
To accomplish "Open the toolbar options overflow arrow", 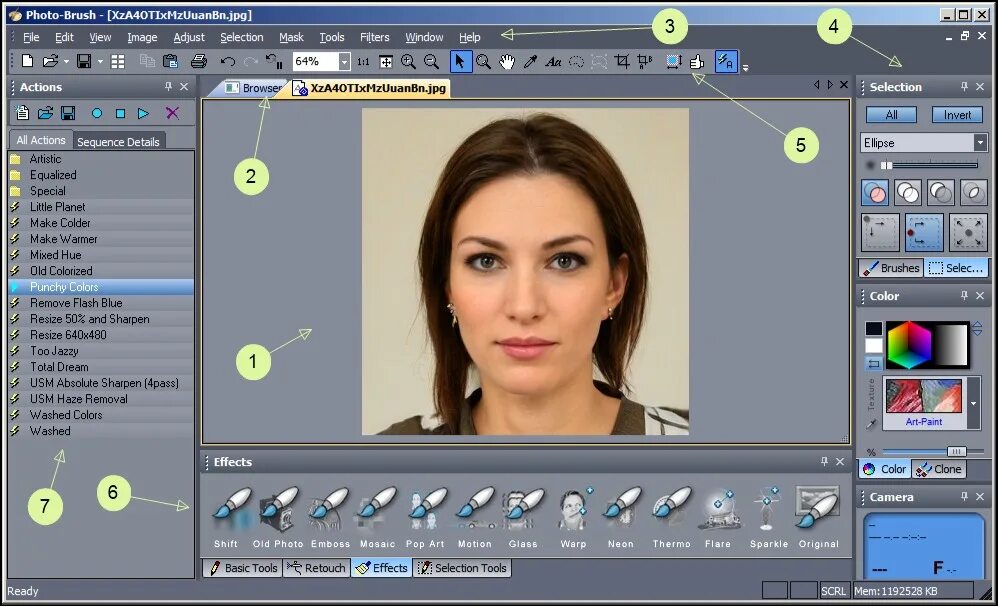I will click(x=745, y=67).
